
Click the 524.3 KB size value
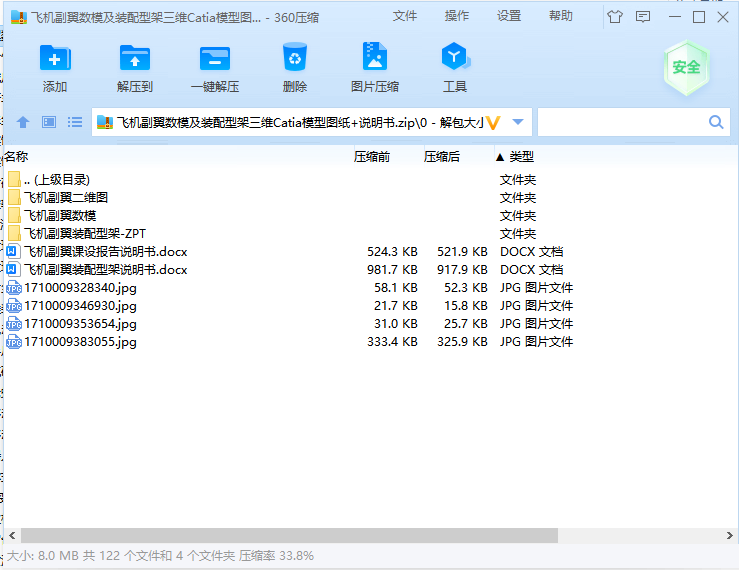click(392, 252)
